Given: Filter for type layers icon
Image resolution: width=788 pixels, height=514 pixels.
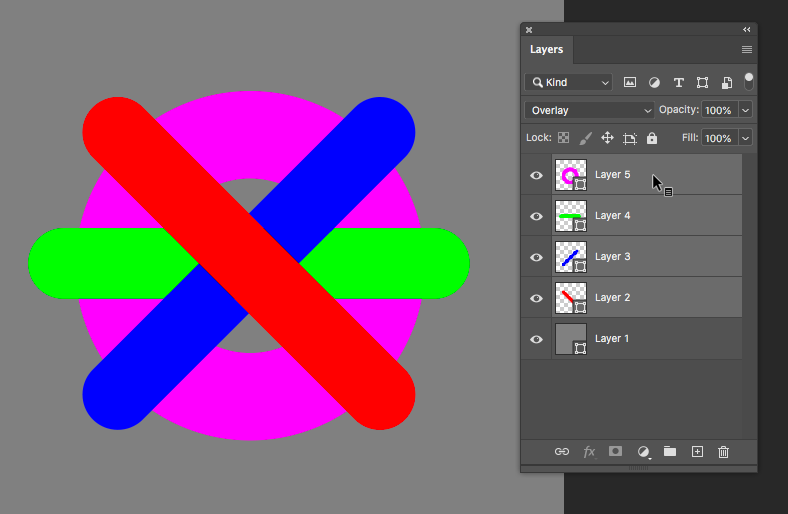Looking at the screenshot, I should coord(678,82).
